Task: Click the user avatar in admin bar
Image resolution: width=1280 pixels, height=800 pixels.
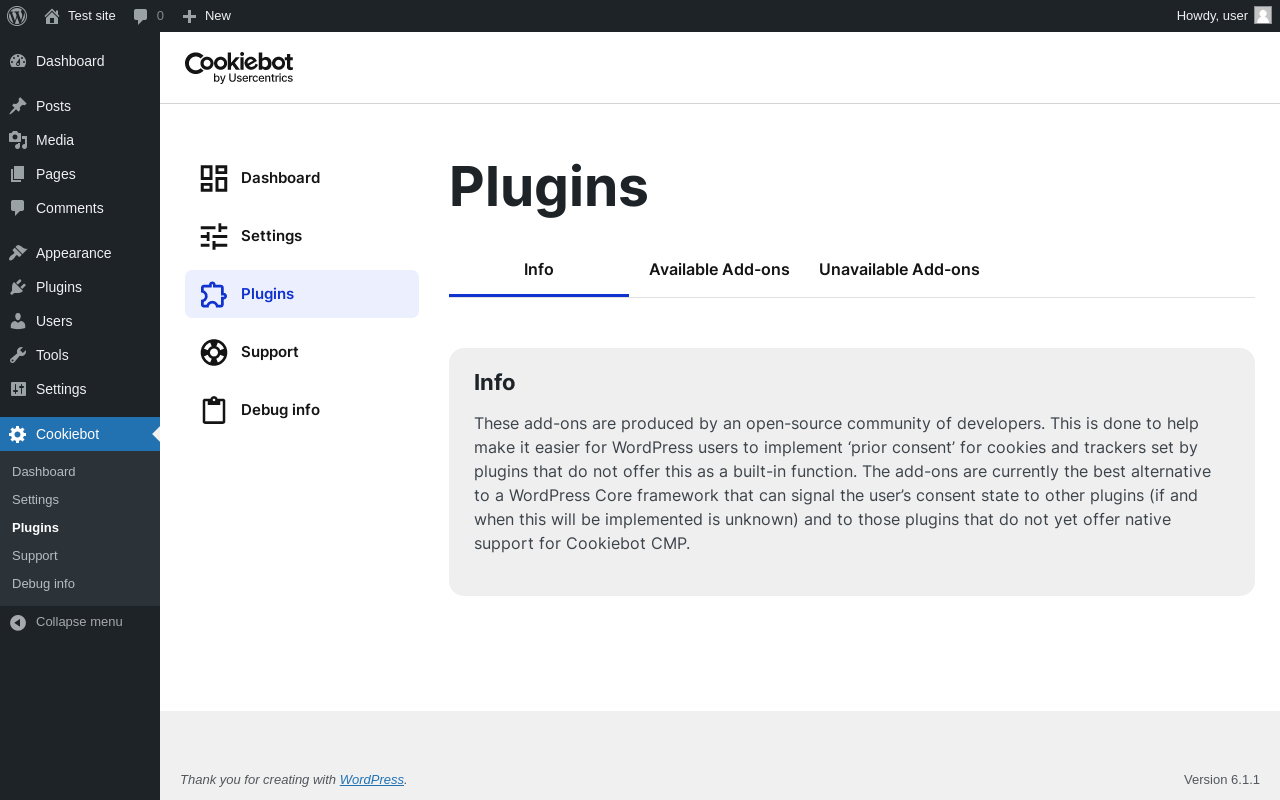Action: (1263, 15)
